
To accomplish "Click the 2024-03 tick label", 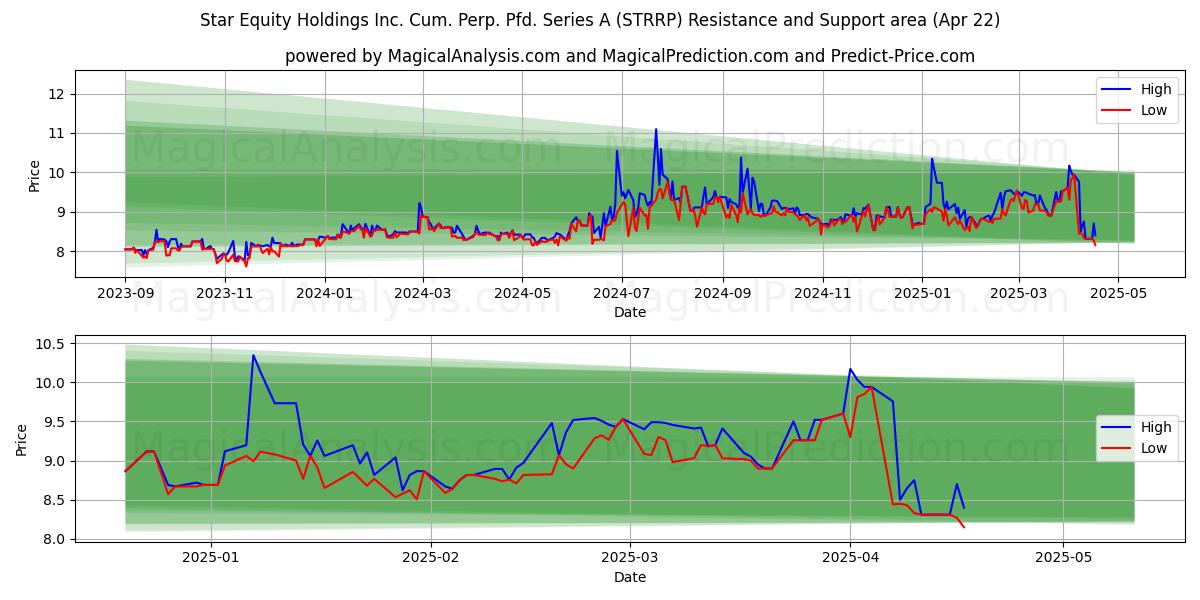I will click(422, 293).
